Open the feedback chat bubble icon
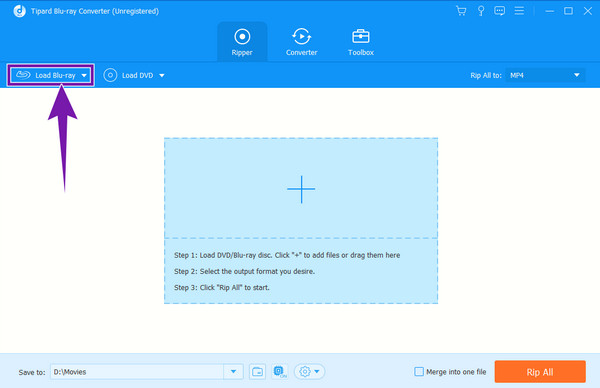 click(499, 11)
